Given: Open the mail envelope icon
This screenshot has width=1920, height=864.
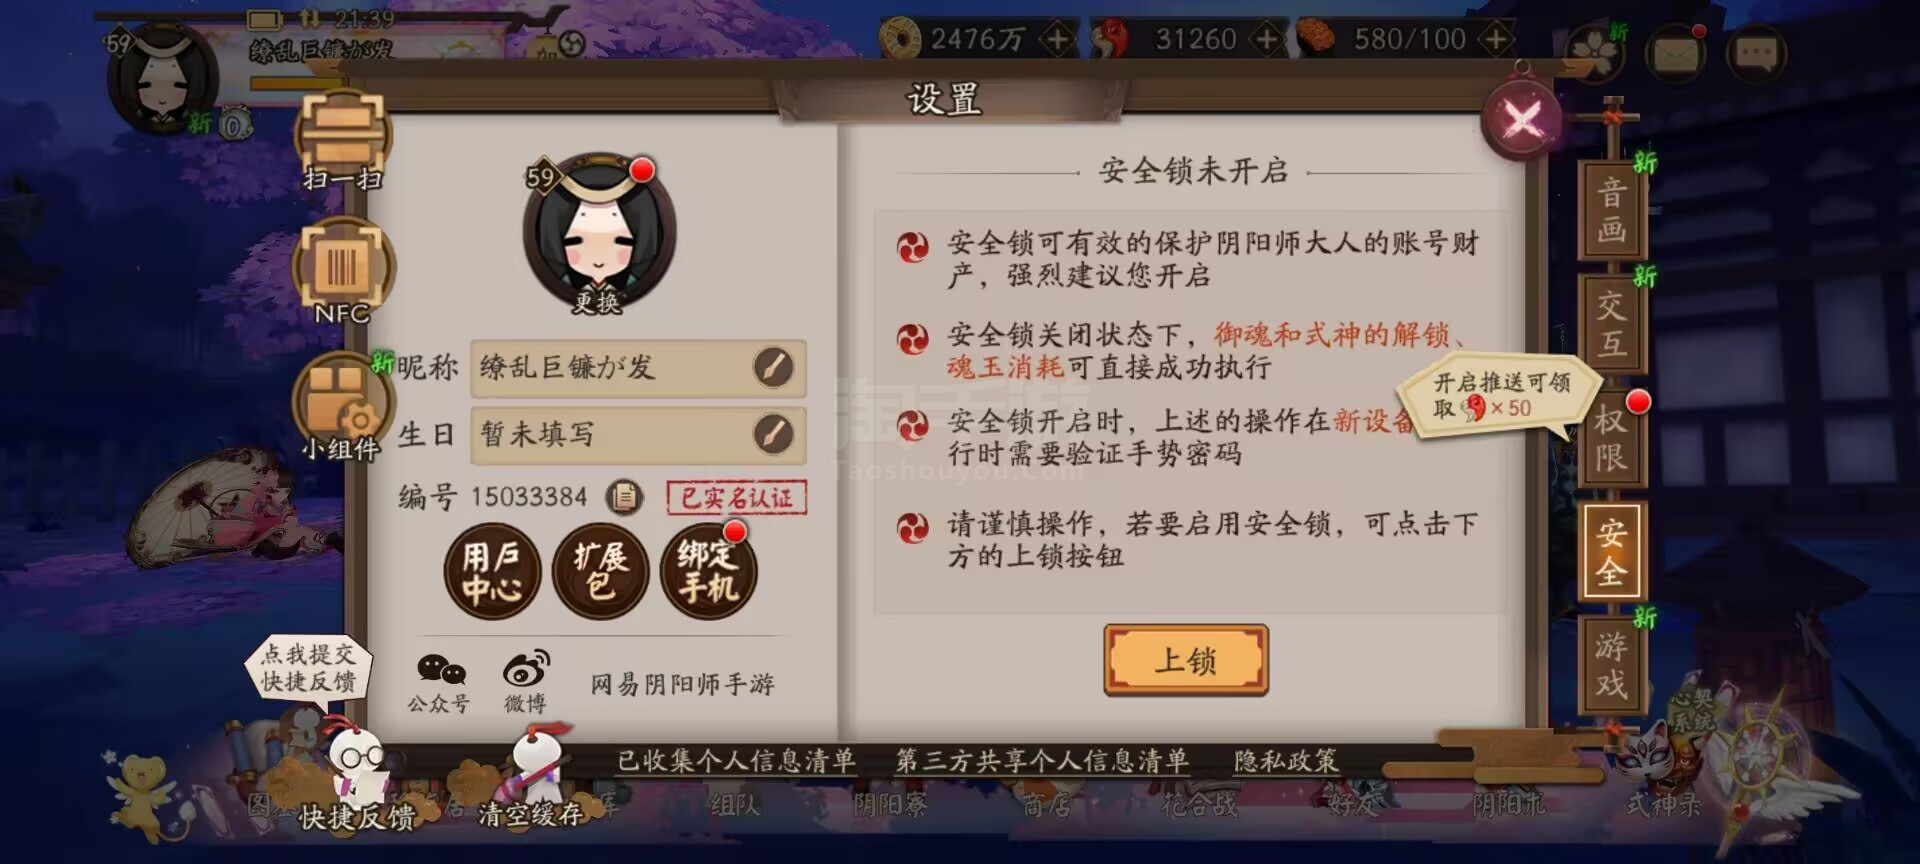Looking at the screenshot, I should pos(1677,52).
